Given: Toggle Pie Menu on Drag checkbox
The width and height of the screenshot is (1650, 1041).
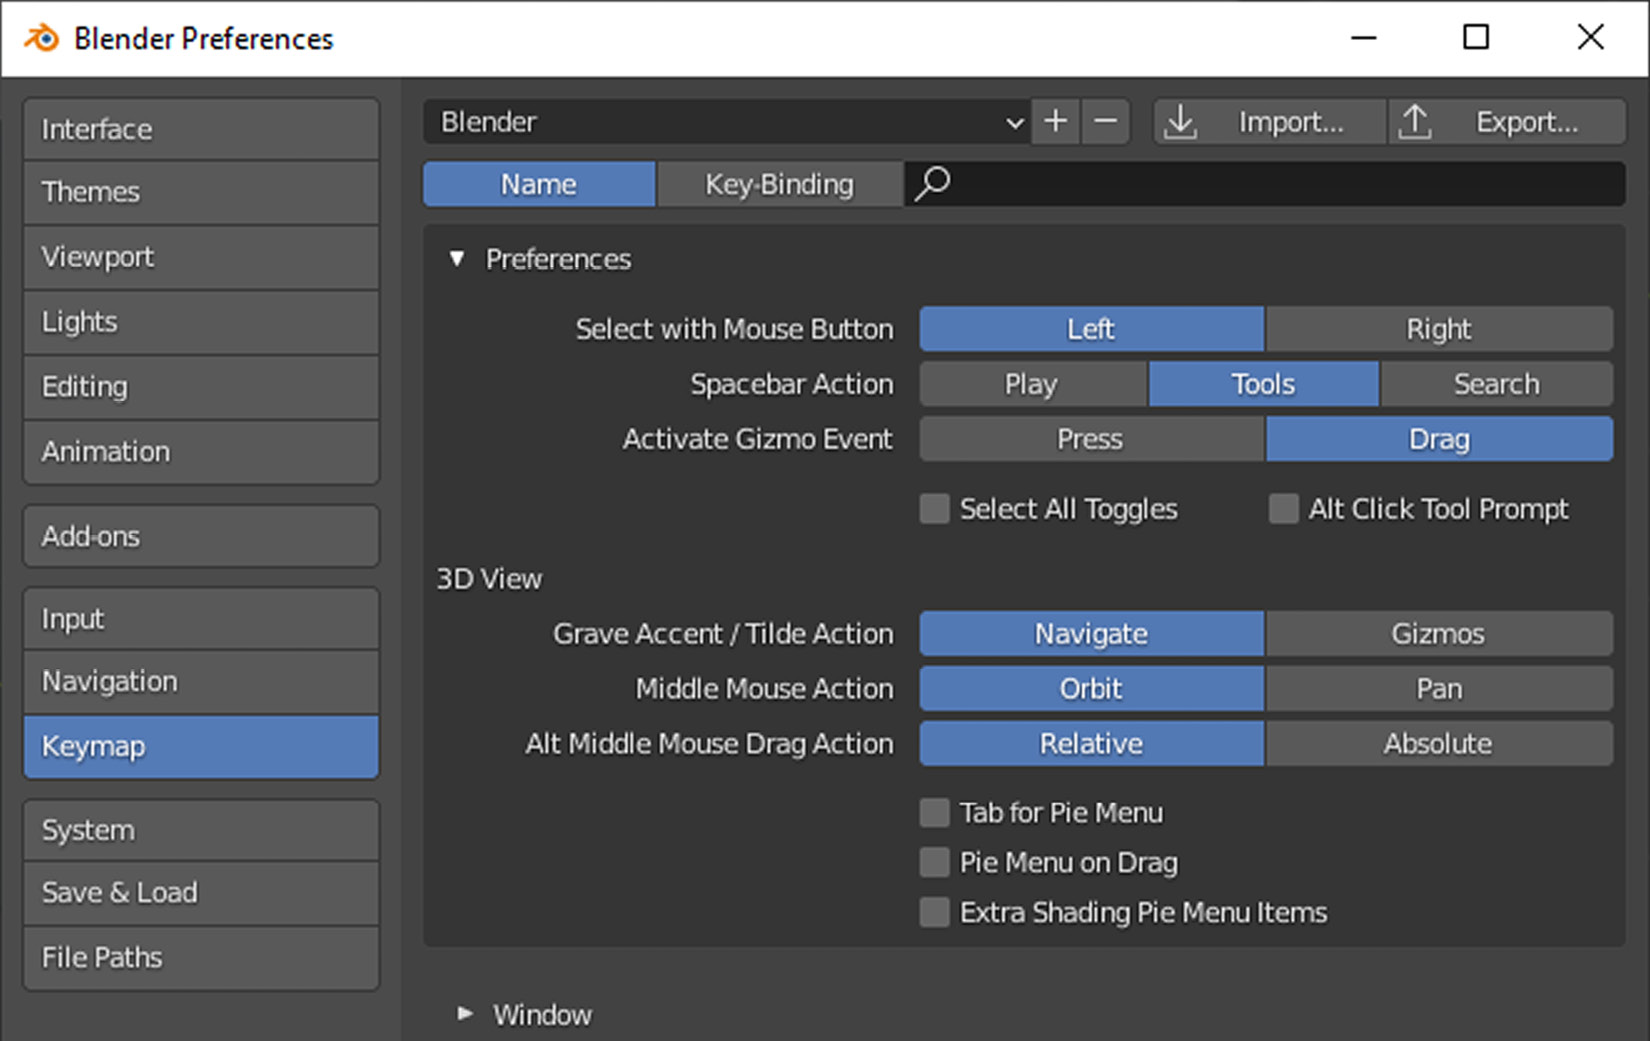Looking at the screenshot, I should point(934,862).
